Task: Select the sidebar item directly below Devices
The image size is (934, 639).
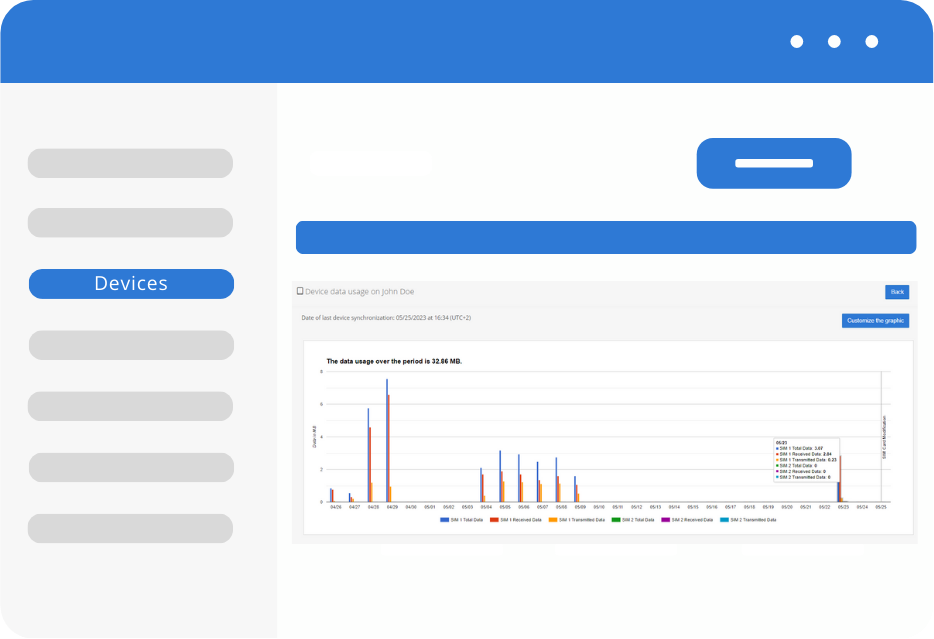Action: click(x=130, y=345)
